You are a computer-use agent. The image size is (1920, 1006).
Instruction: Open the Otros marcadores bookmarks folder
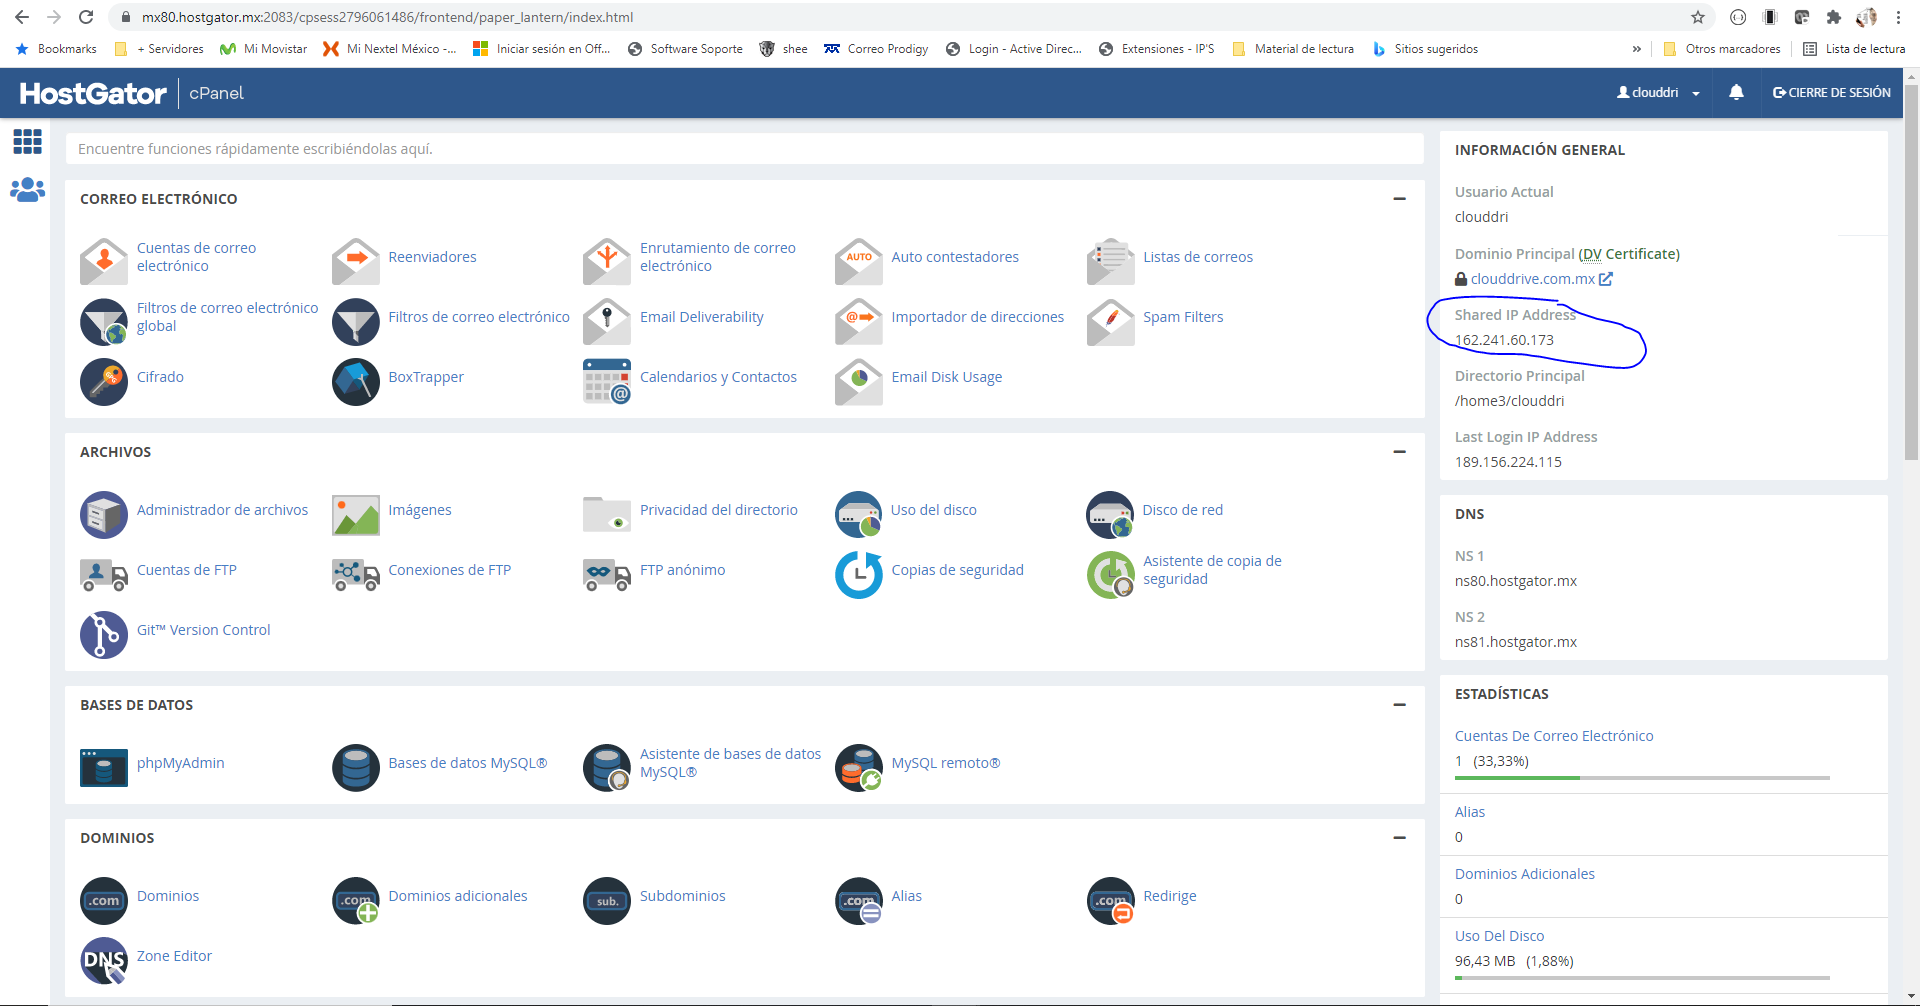click(x=1722, y=48)
